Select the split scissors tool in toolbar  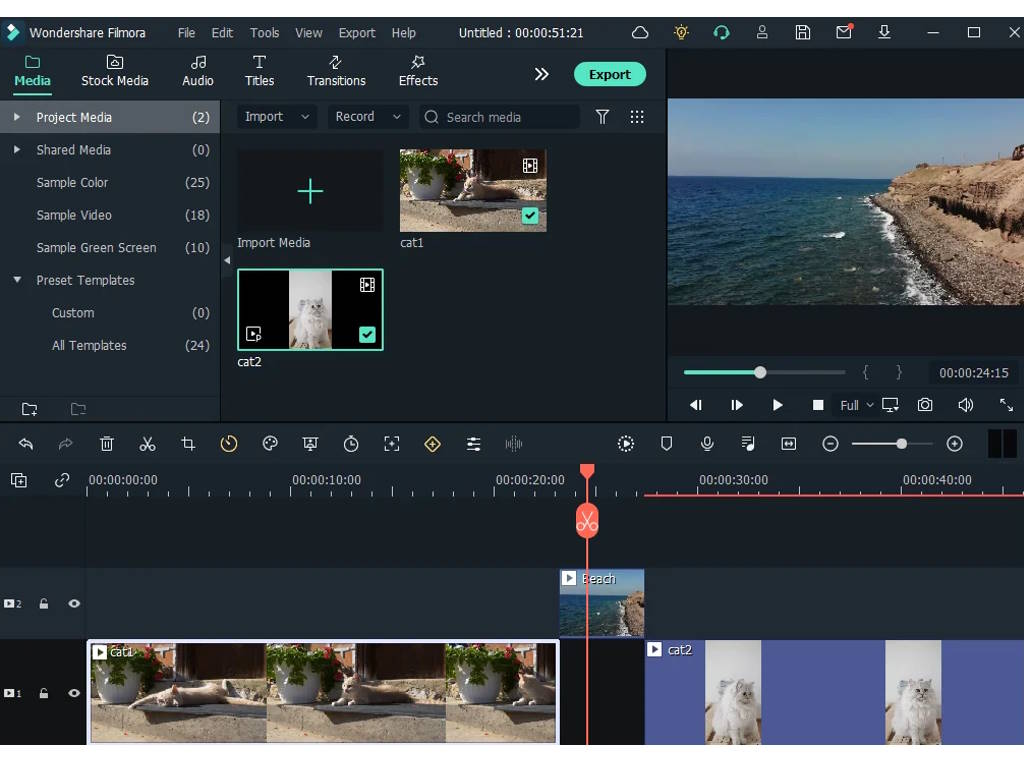tap(148, 444)
